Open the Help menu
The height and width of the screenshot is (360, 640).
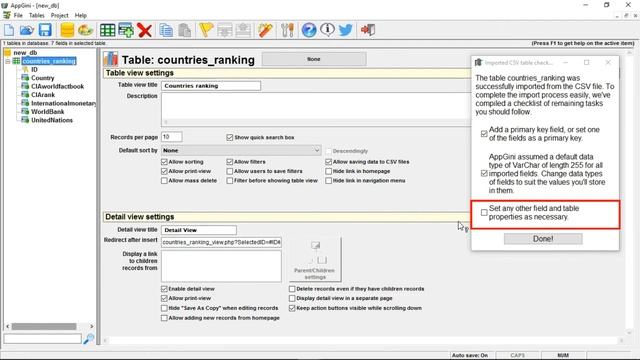point(81,15)
